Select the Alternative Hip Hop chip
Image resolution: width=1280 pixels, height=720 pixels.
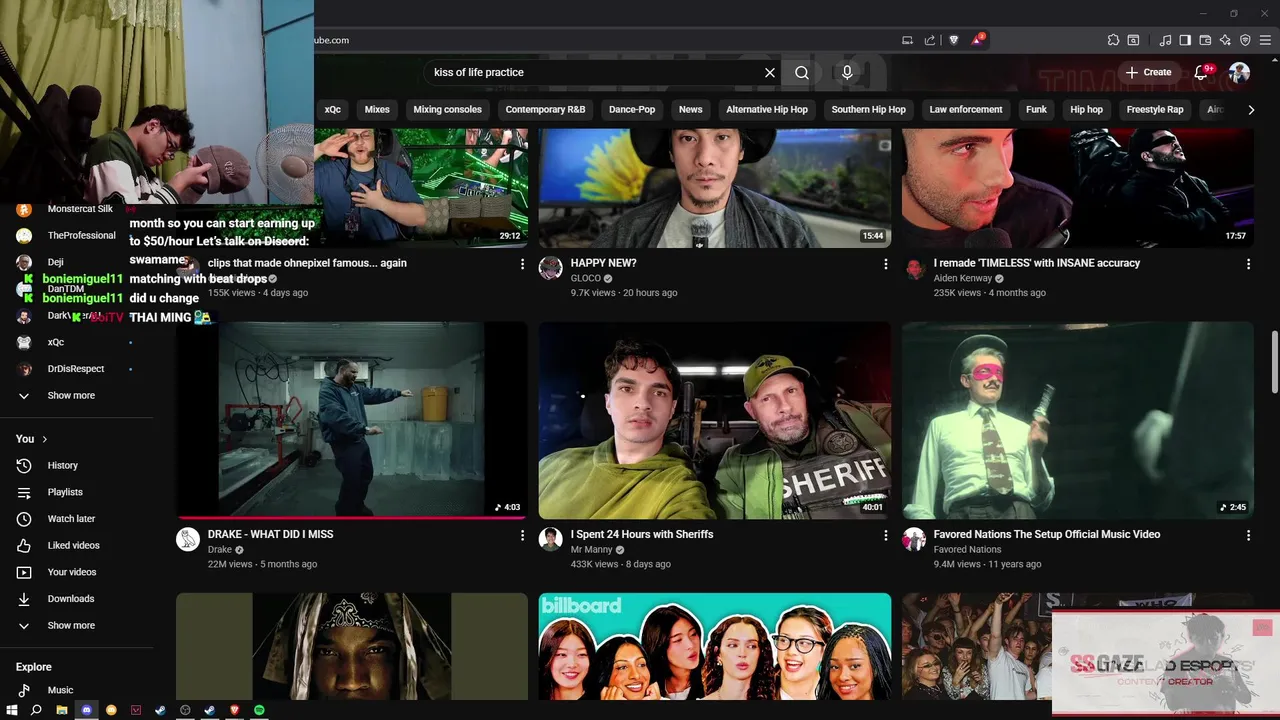(x=767, y=110)
